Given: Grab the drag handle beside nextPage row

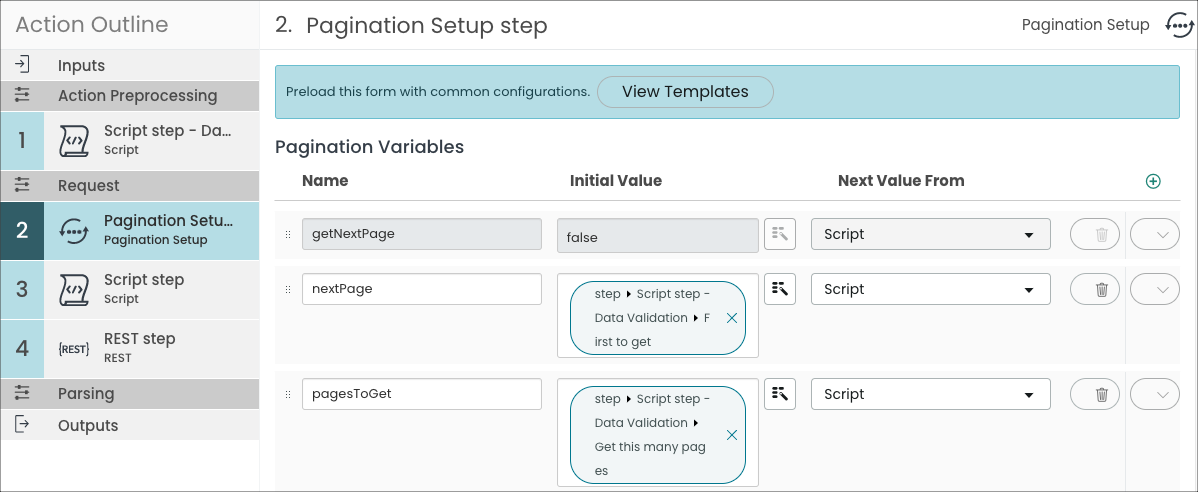Looking at the screenshot, I should tap(288, 290).
